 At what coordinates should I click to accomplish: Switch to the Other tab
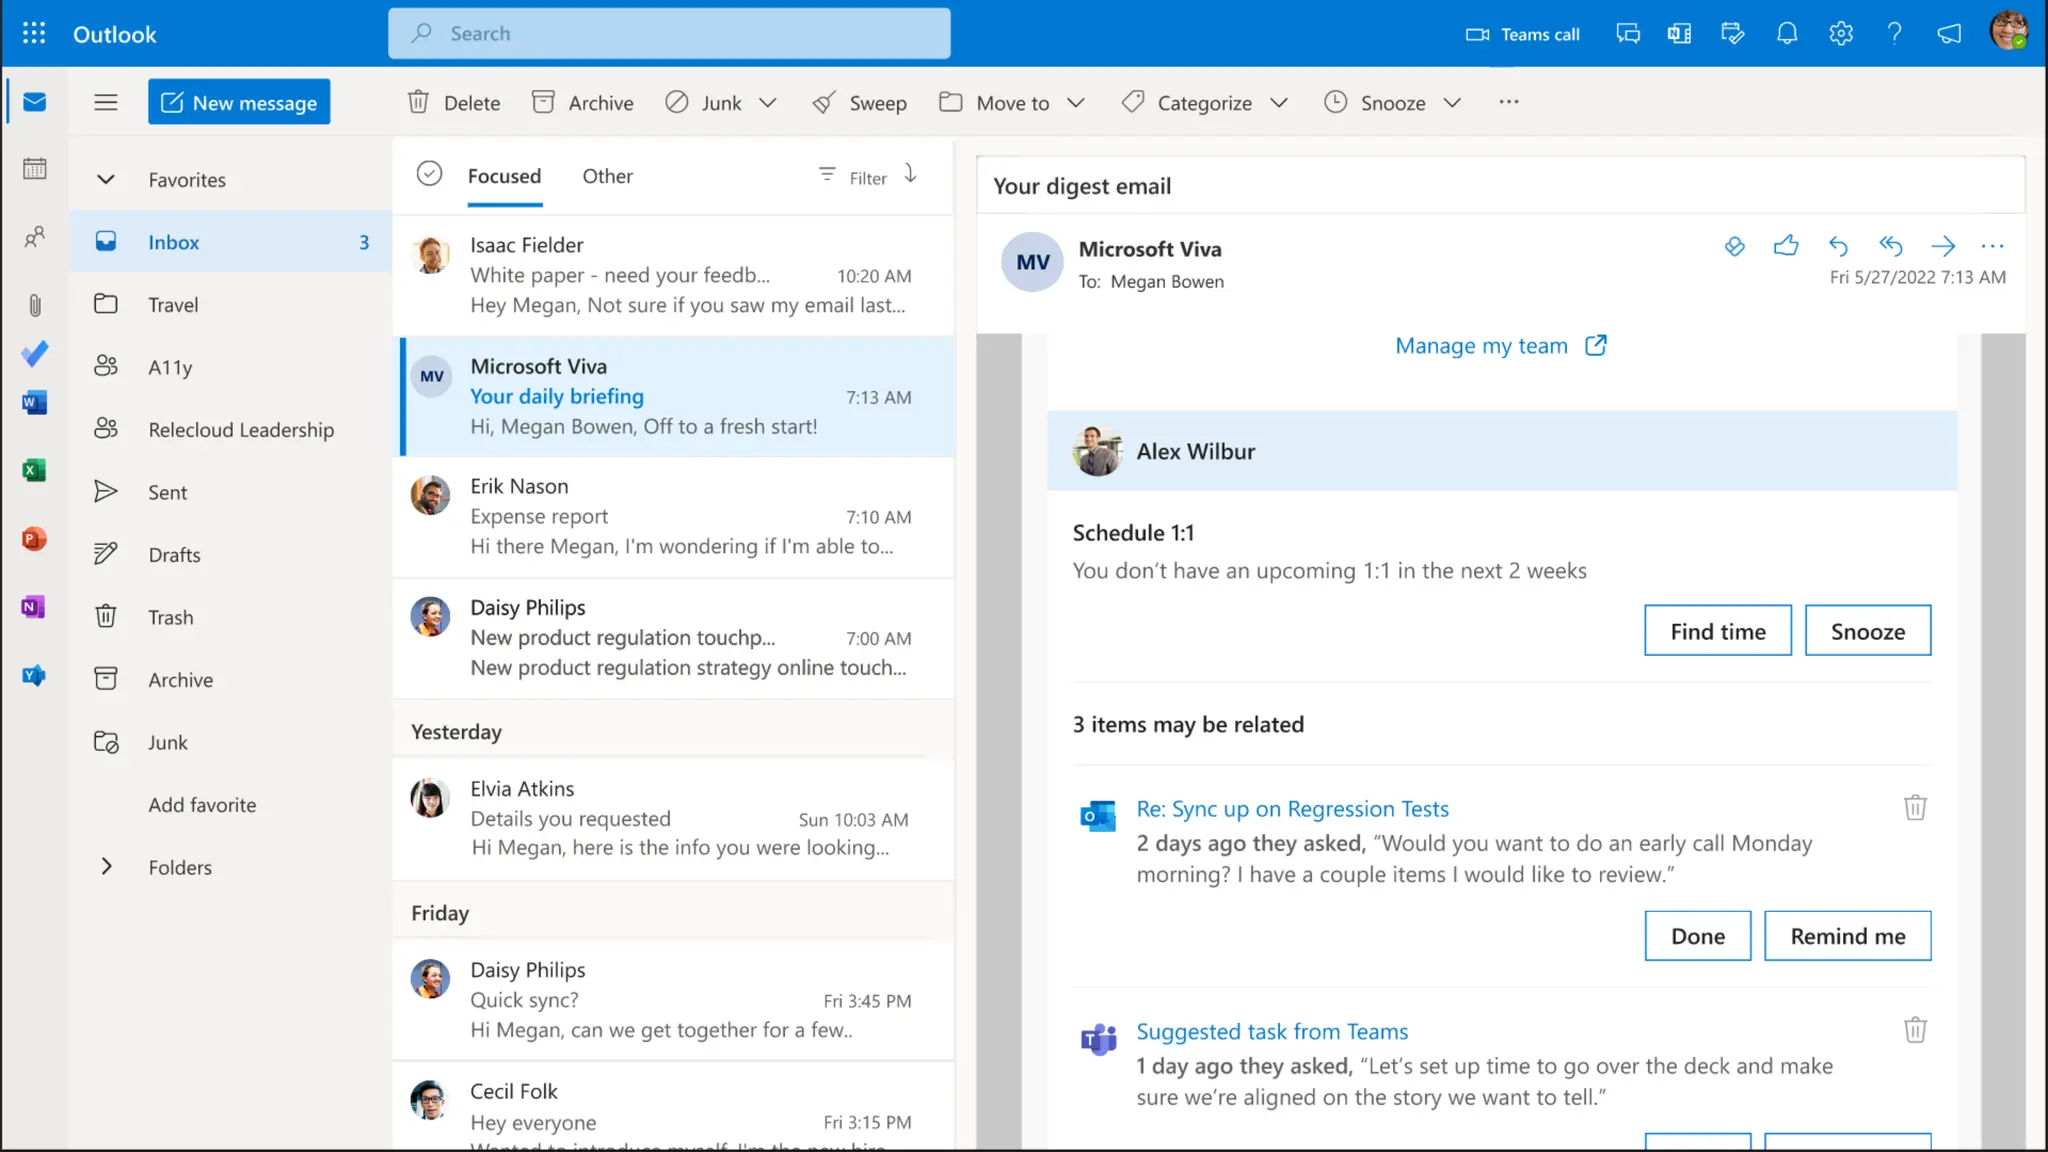click(607, 176)
